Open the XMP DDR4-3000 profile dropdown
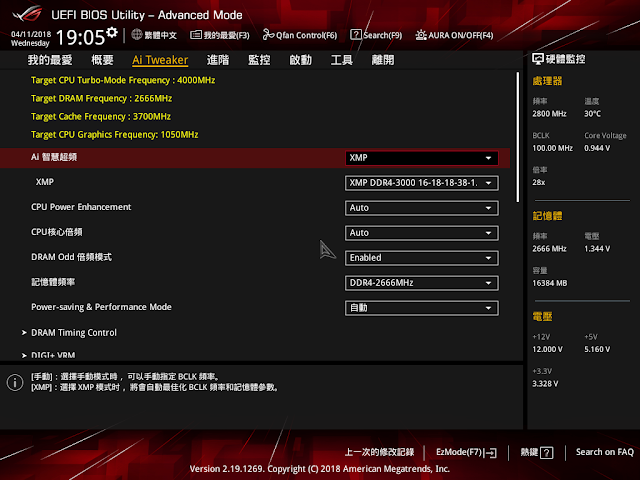Image resolution: width=640 pixels, height=480 pixels. (x=422, y=183)
